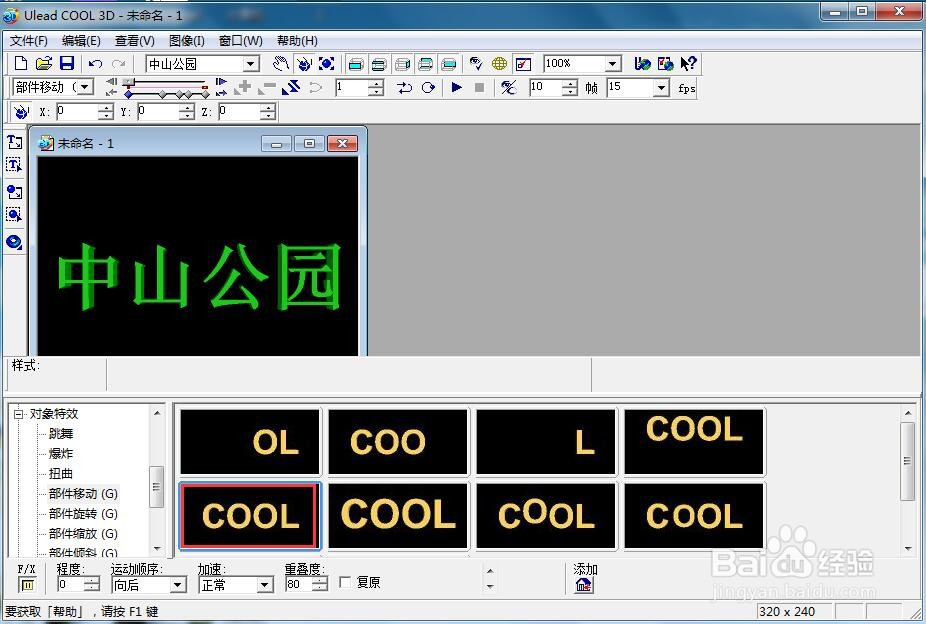Click the Reverse animation blue arrows icon
This screenshot has width=926, height=624.
pos(291,87)
